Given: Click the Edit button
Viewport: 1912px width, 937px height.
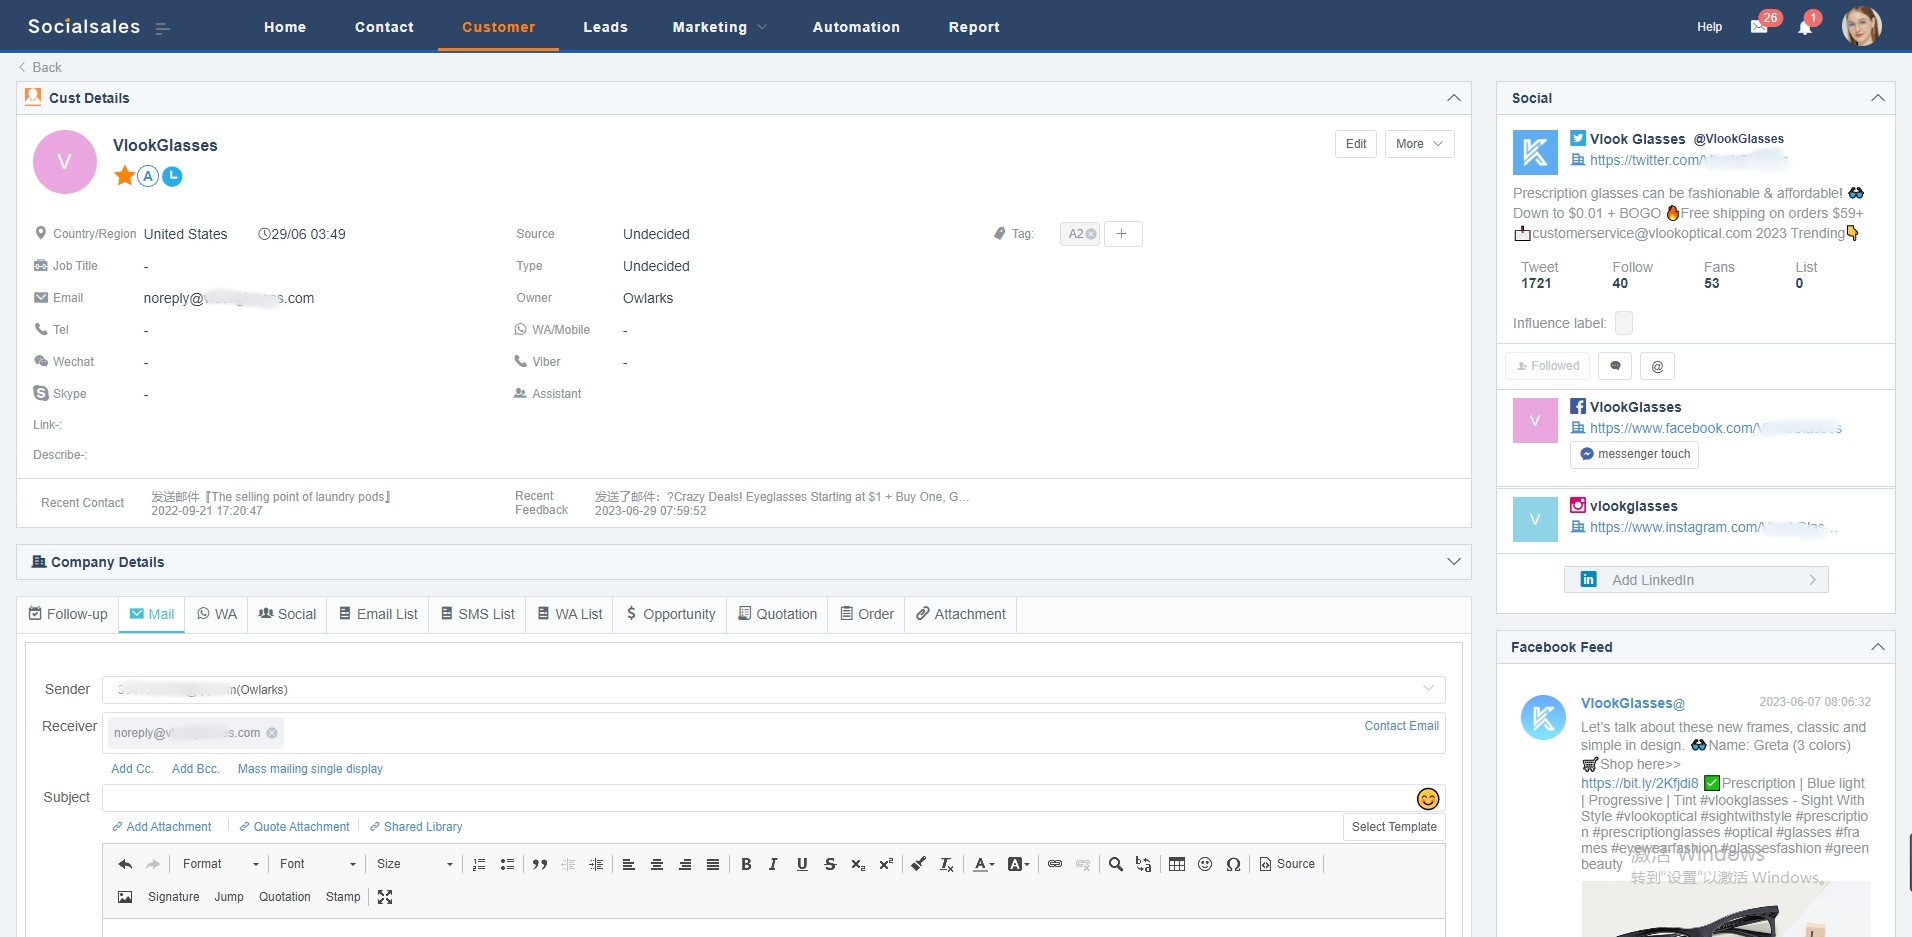Looking at the screenshot, I should click(x=1356, y=144).
